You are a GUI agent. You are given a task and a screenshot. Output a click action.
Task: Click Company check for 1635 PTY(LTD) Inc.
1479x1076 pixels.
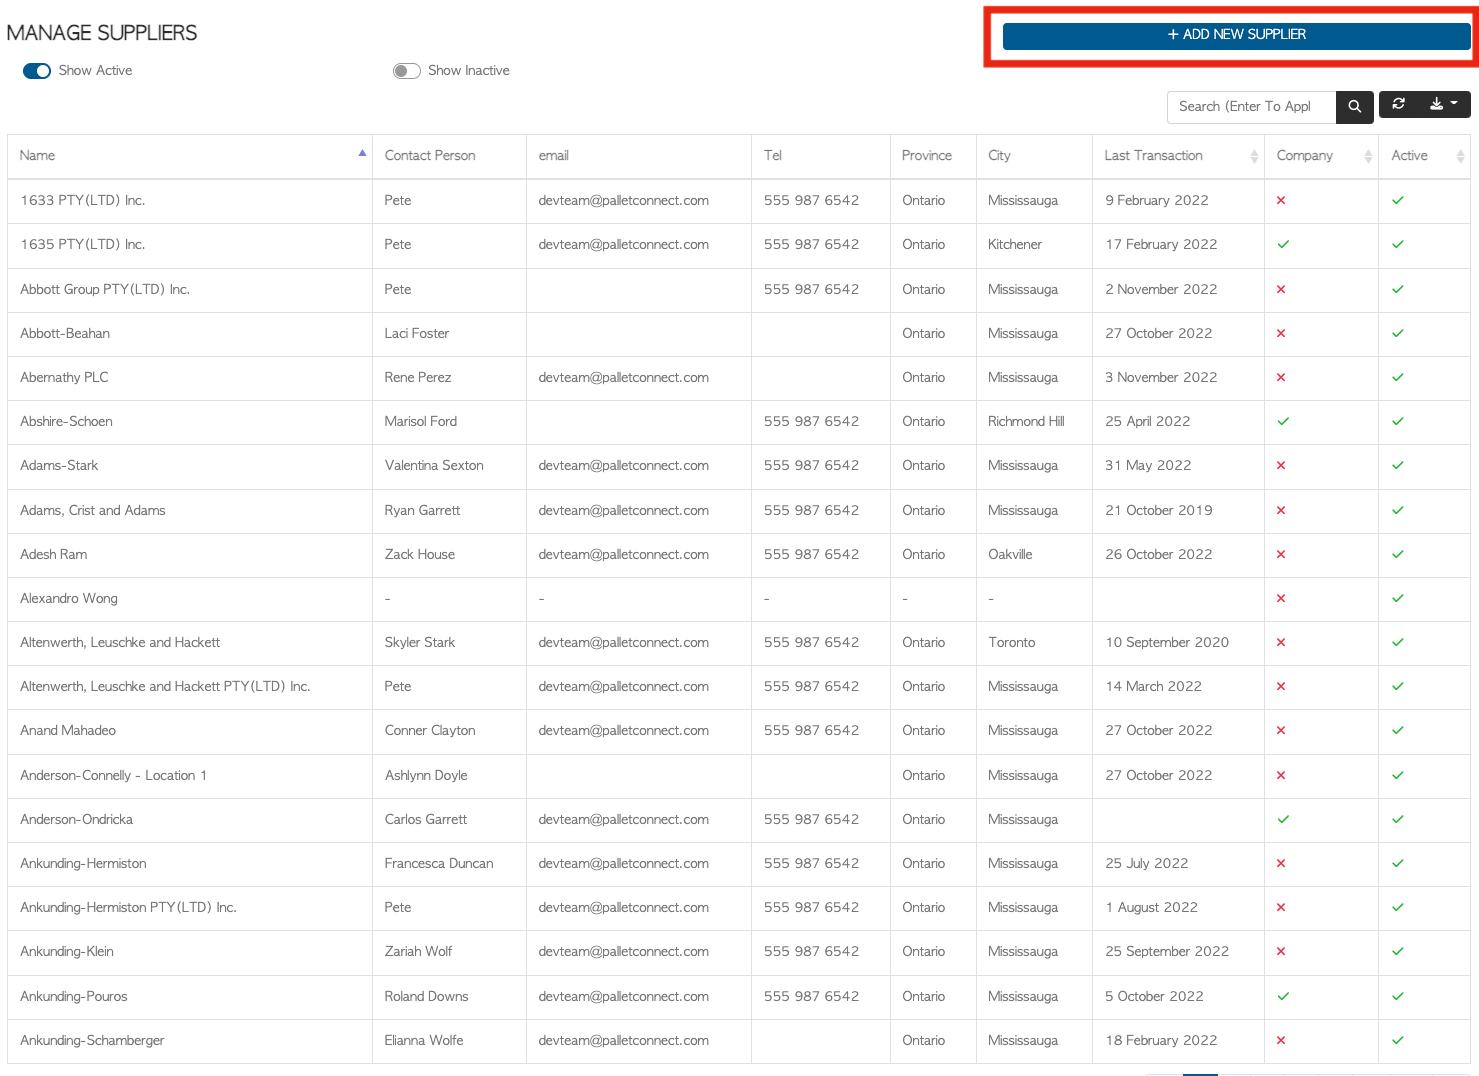coord(1283,245)
